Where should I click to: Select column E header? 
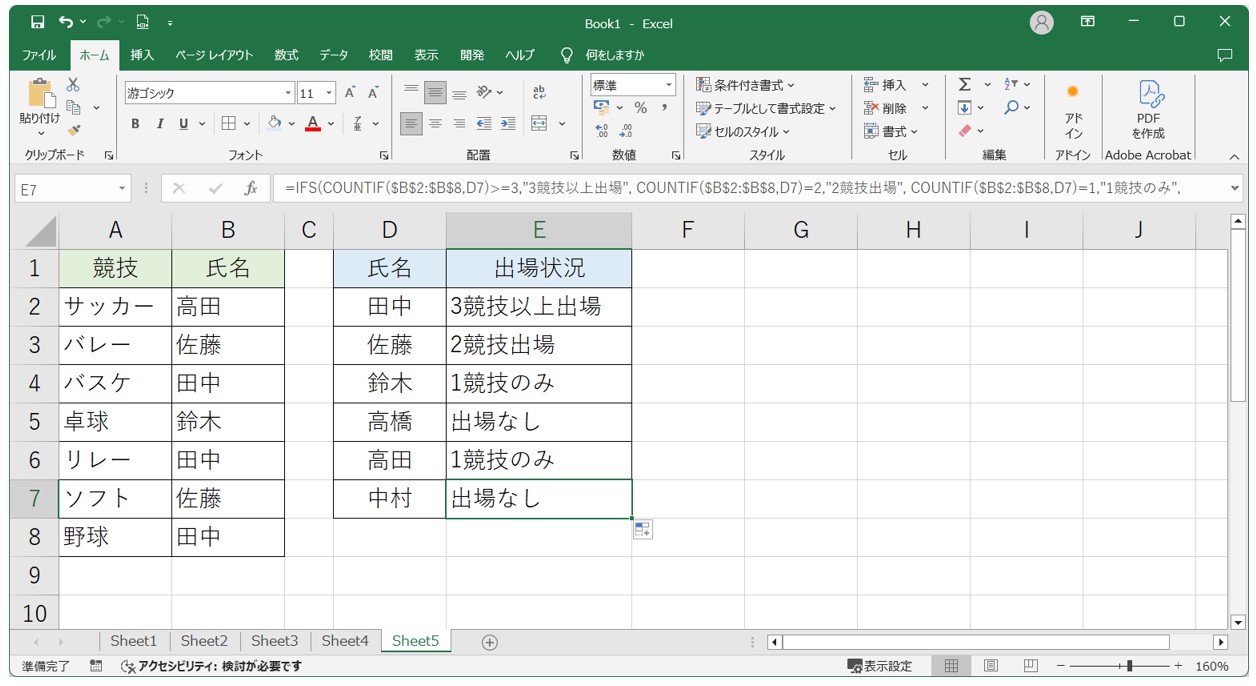point(539,230)
